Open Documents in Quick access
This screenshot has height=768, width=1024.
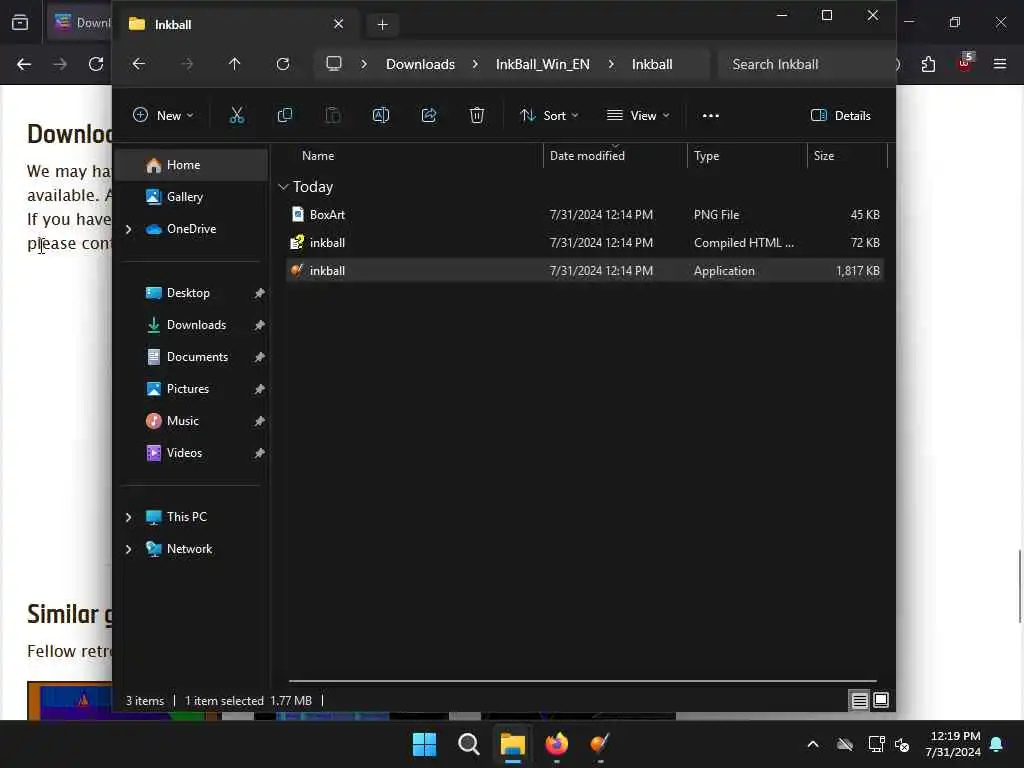(x=193, y=357)
